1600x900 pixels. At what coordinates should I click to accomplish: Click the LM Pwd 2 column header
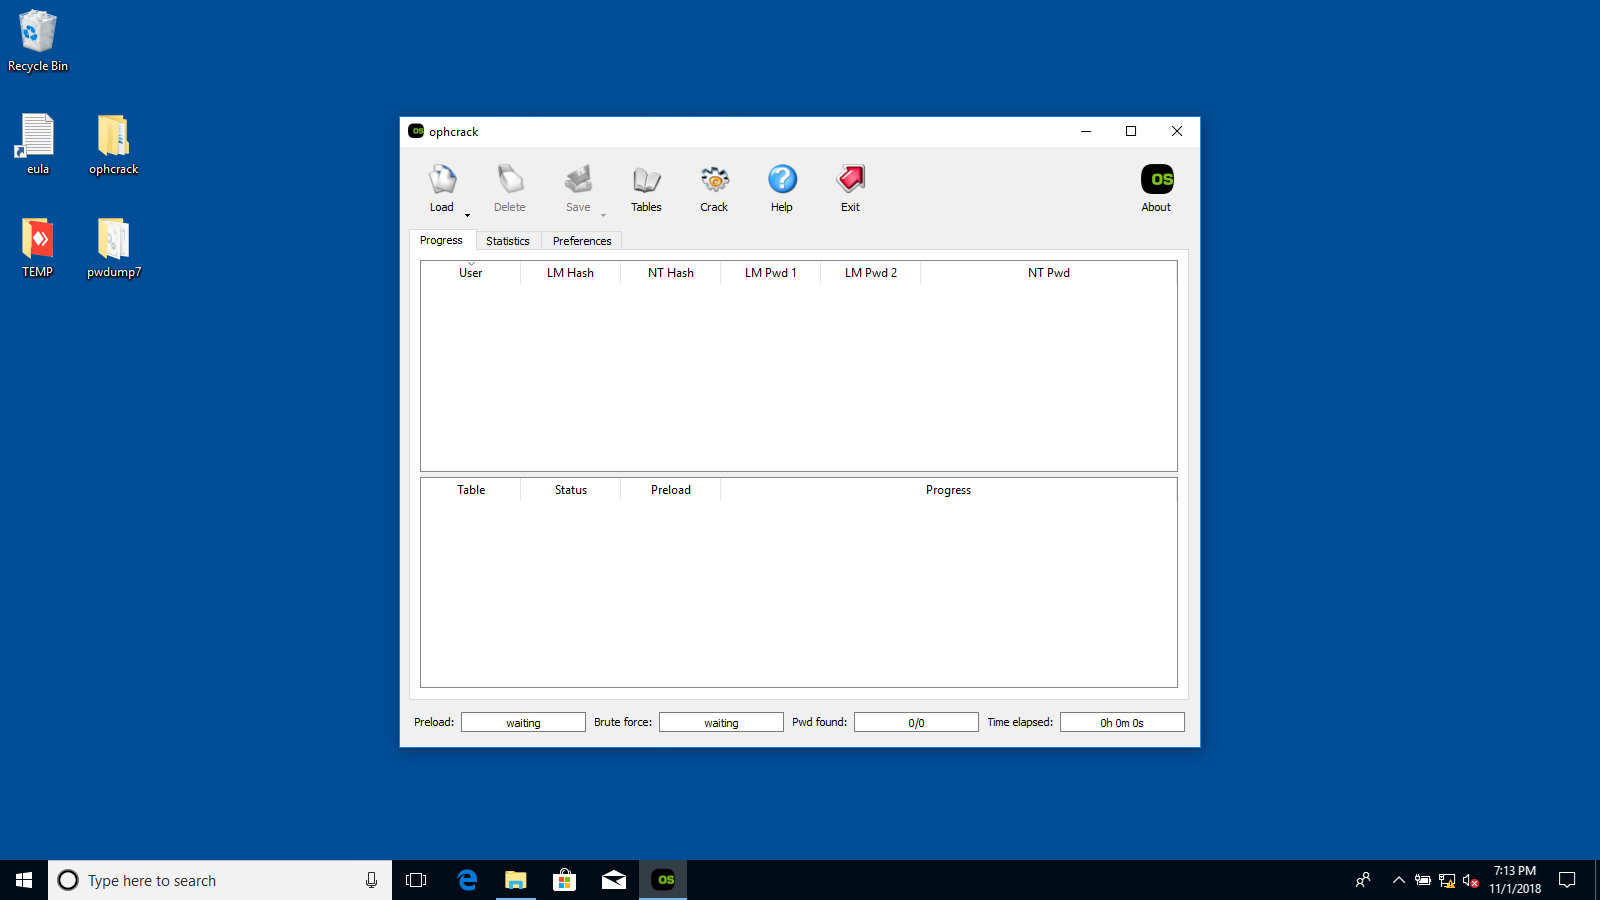[x=870, y=273]
